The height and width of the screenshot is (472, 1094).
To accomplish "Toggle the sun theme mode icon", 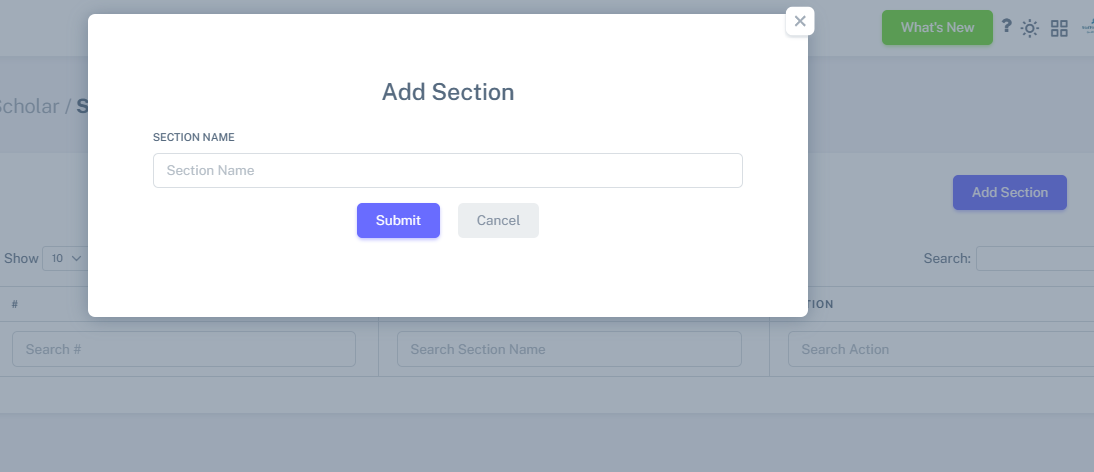I will point(1029,28).
